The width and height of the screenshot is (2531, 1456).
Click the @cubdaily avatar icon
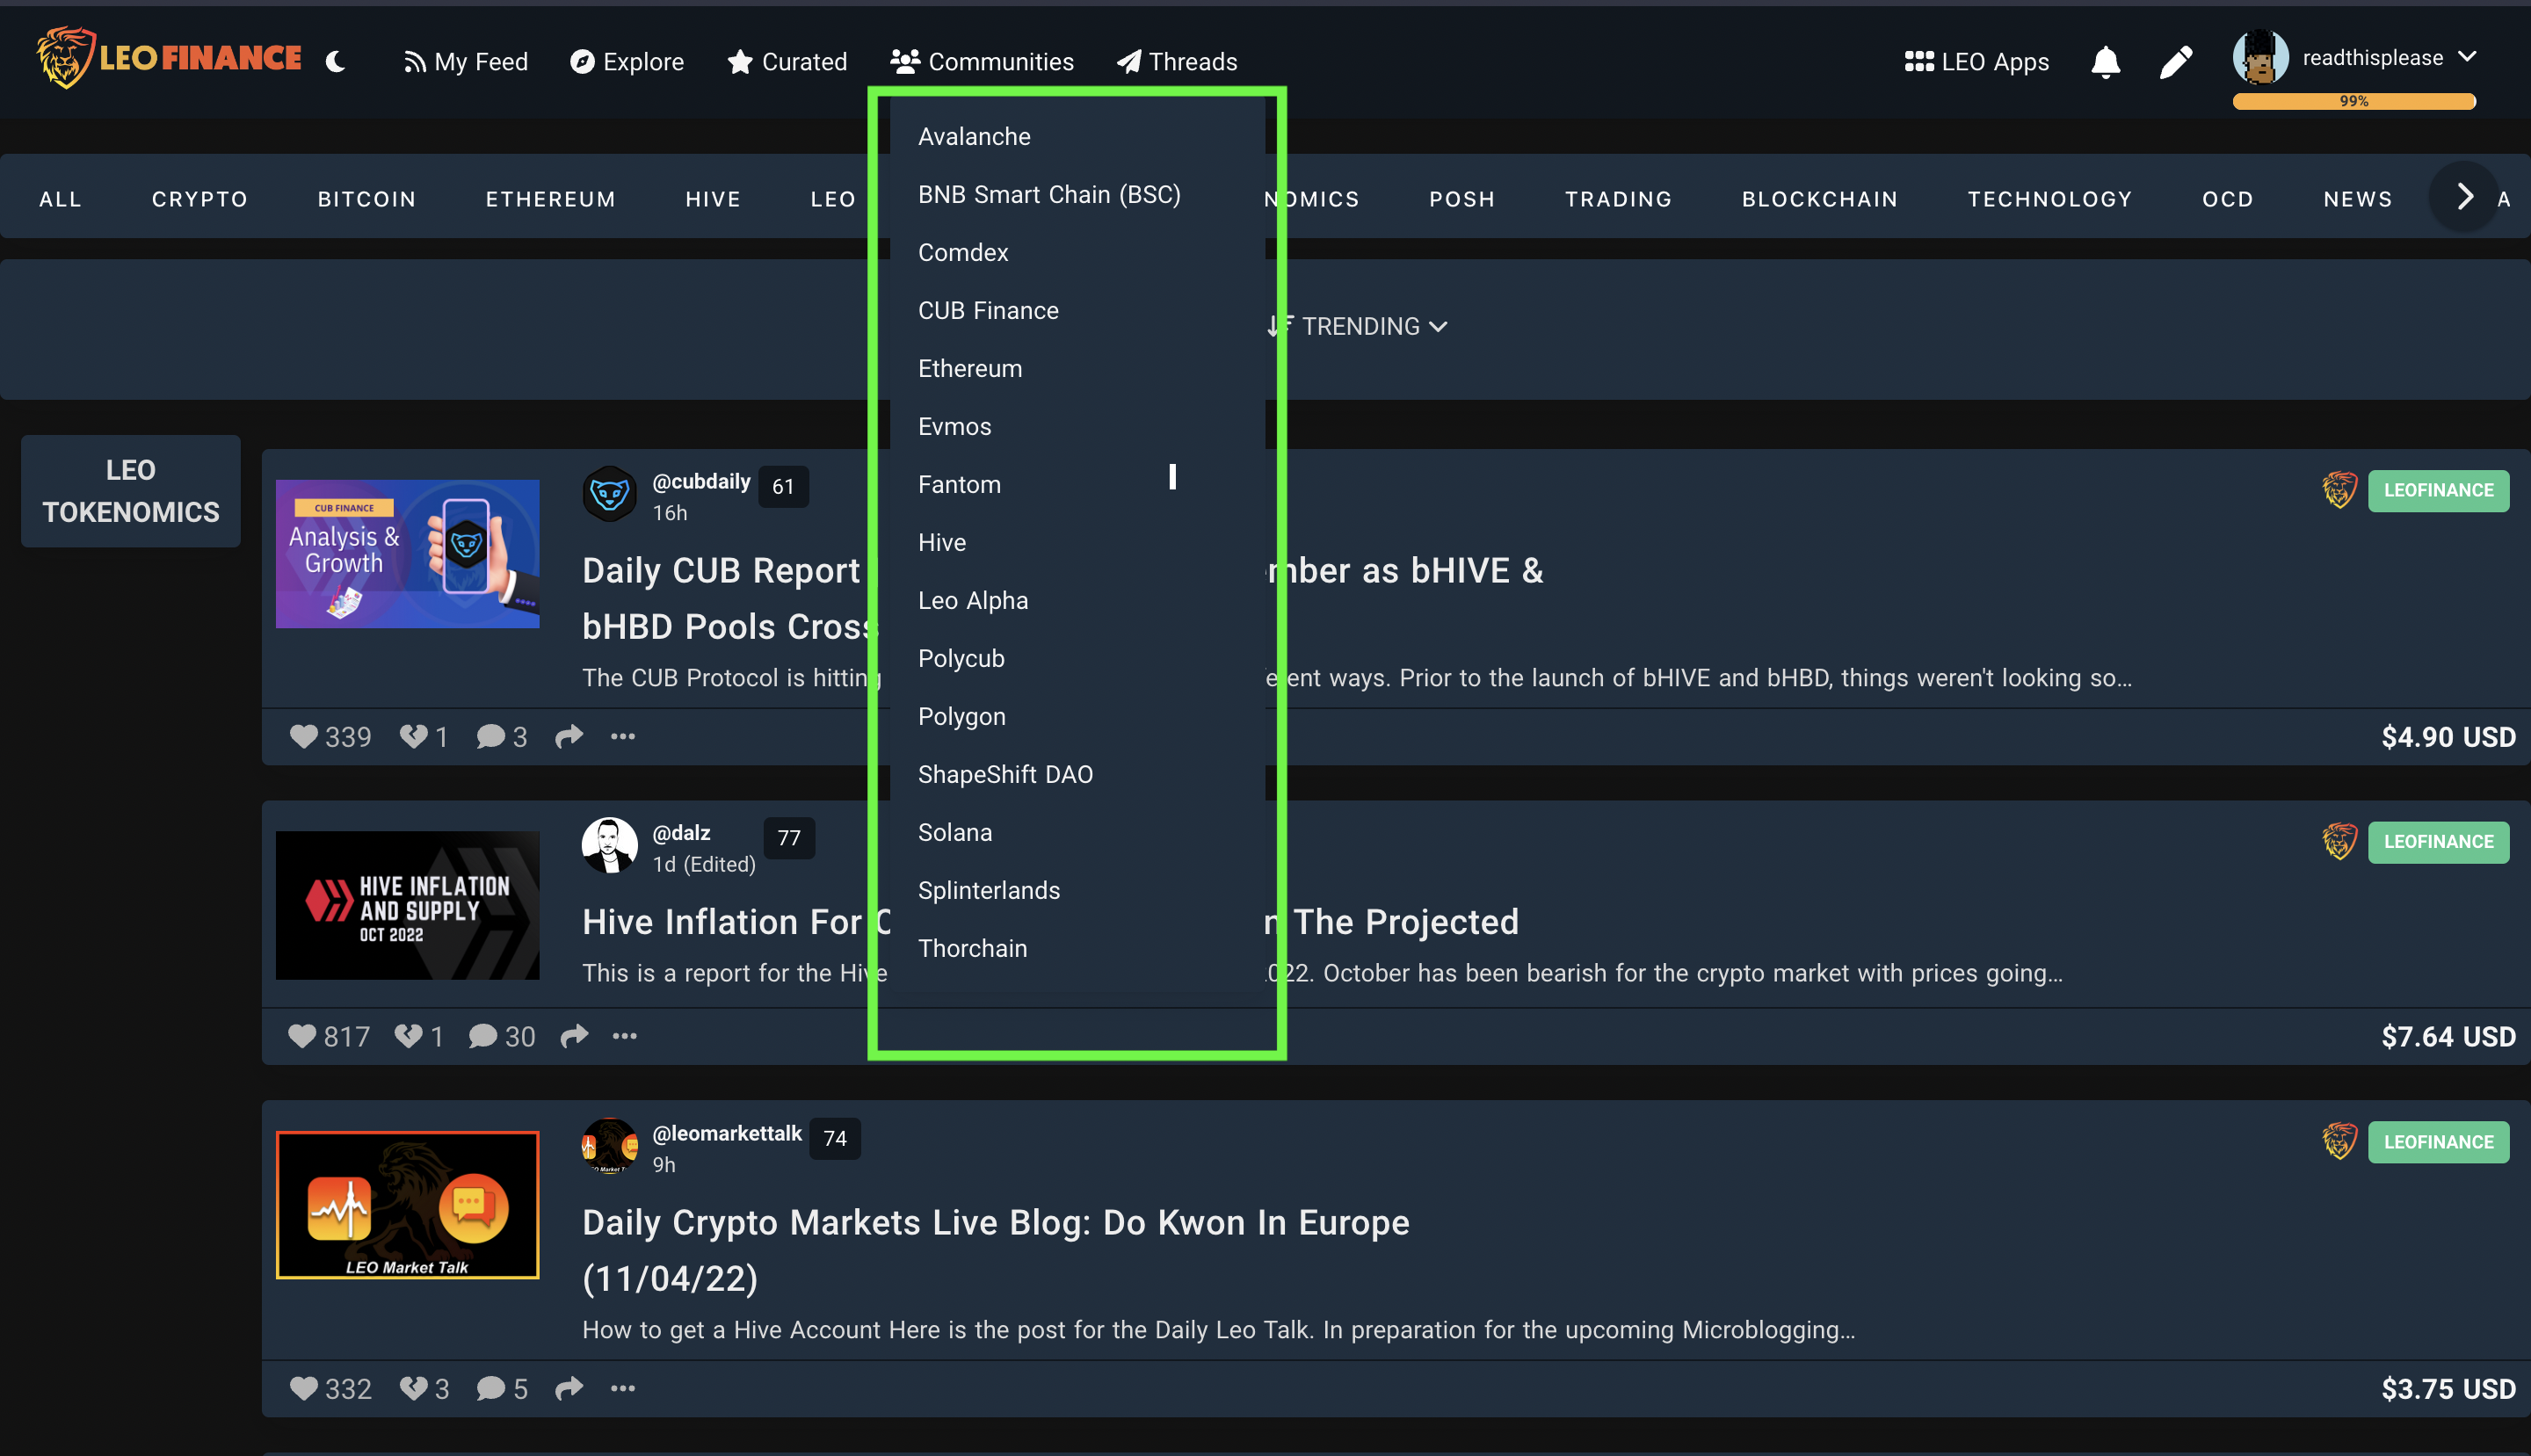pyautogui.click(x=610, y=493)
